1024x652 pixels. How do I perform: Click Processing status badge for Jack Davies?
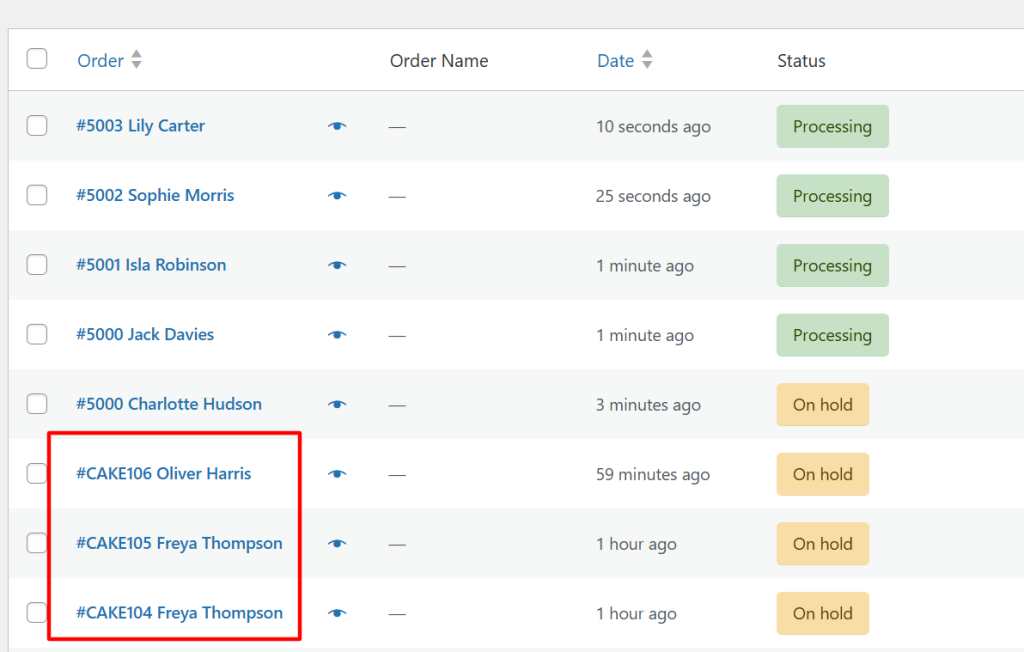(x=832, y=335)
